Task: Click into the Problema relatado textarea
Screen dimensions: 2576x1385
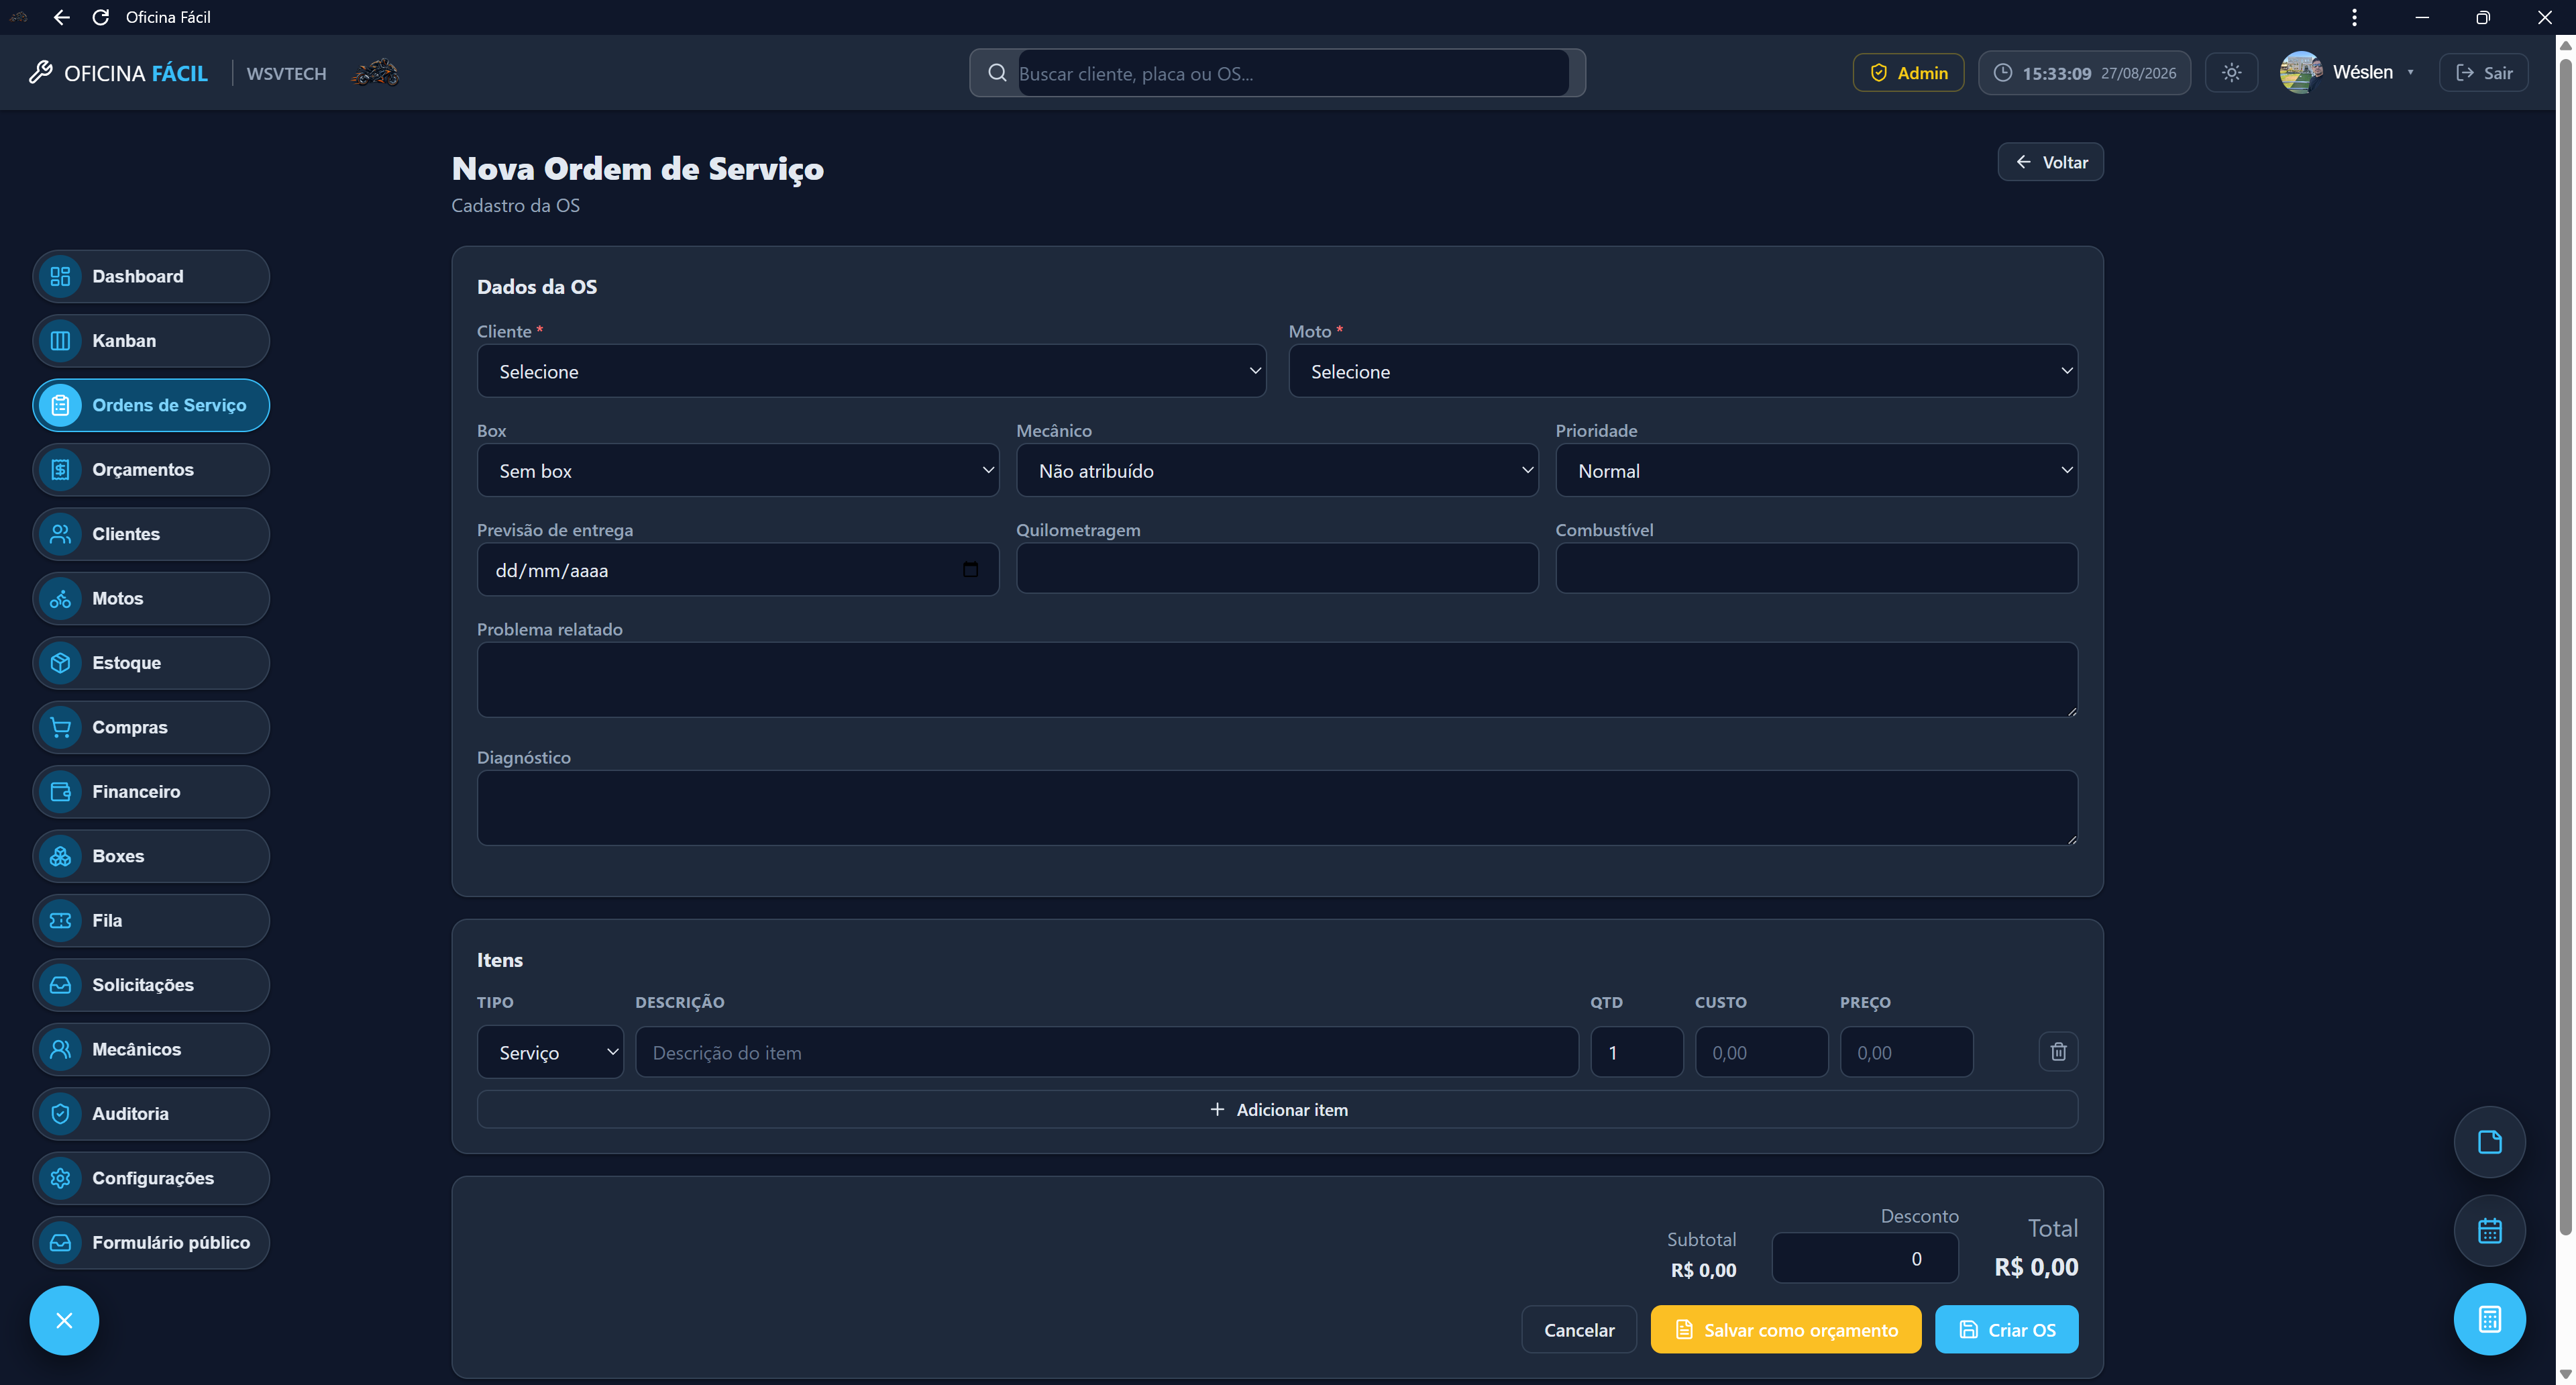Action: pos(1277,679)
